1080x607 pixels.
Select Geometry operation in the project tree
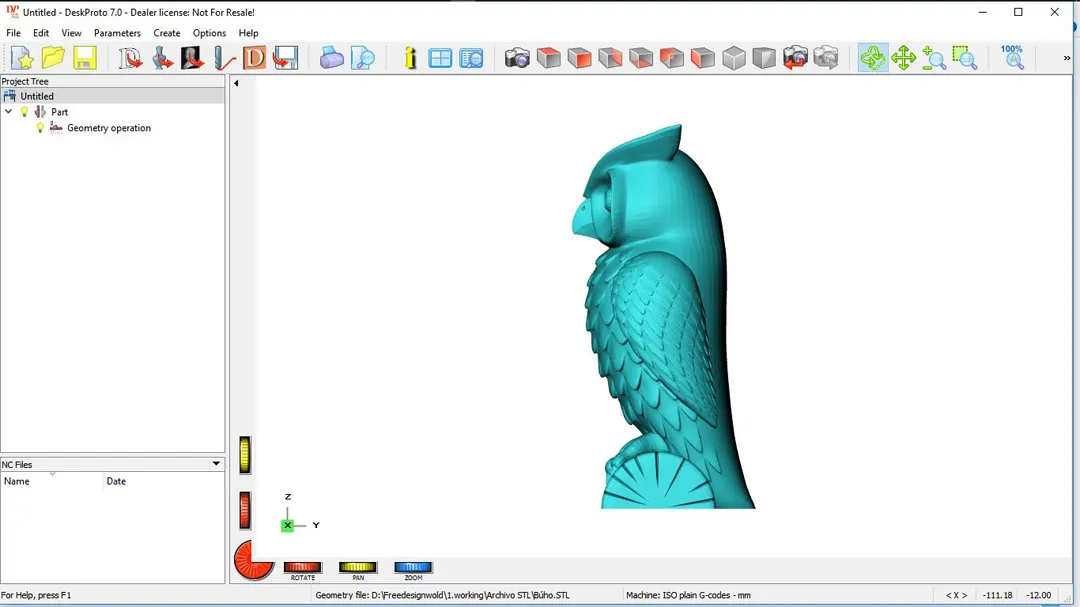(108, 128)
